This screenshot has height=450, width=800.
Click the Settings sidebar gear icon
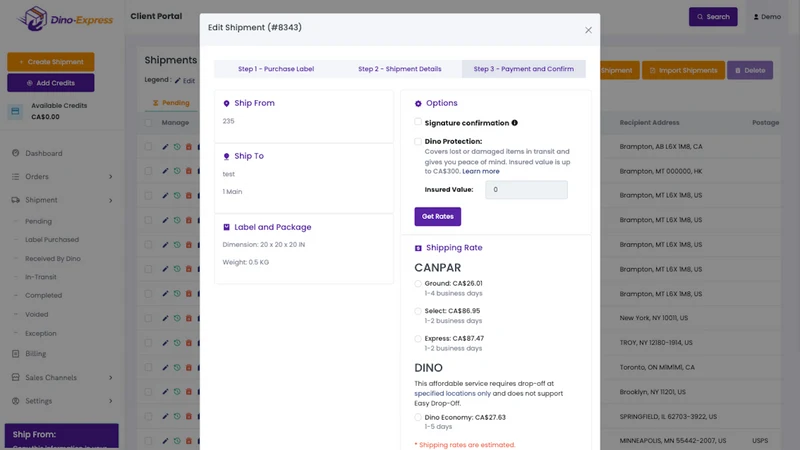pos(15,401)
